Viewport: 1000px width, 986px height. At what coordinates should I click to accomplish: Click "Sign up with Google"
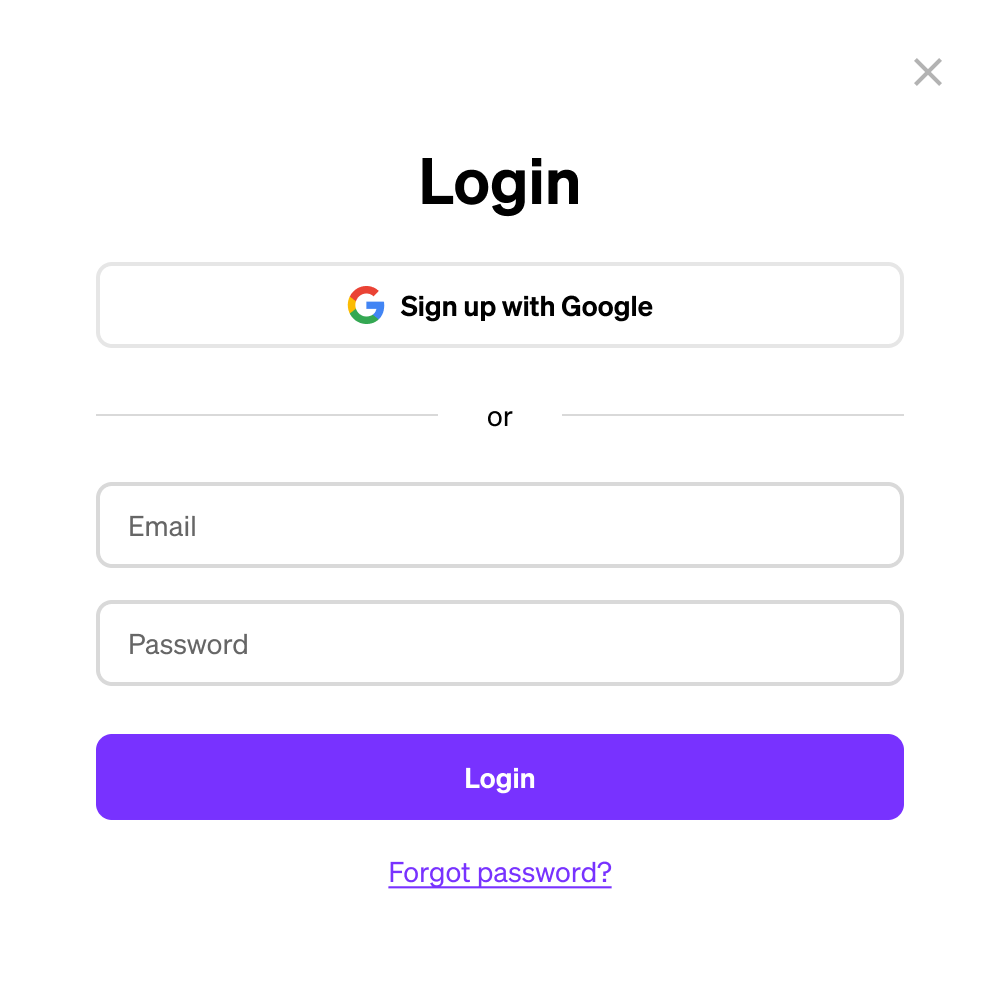(500, 305)
